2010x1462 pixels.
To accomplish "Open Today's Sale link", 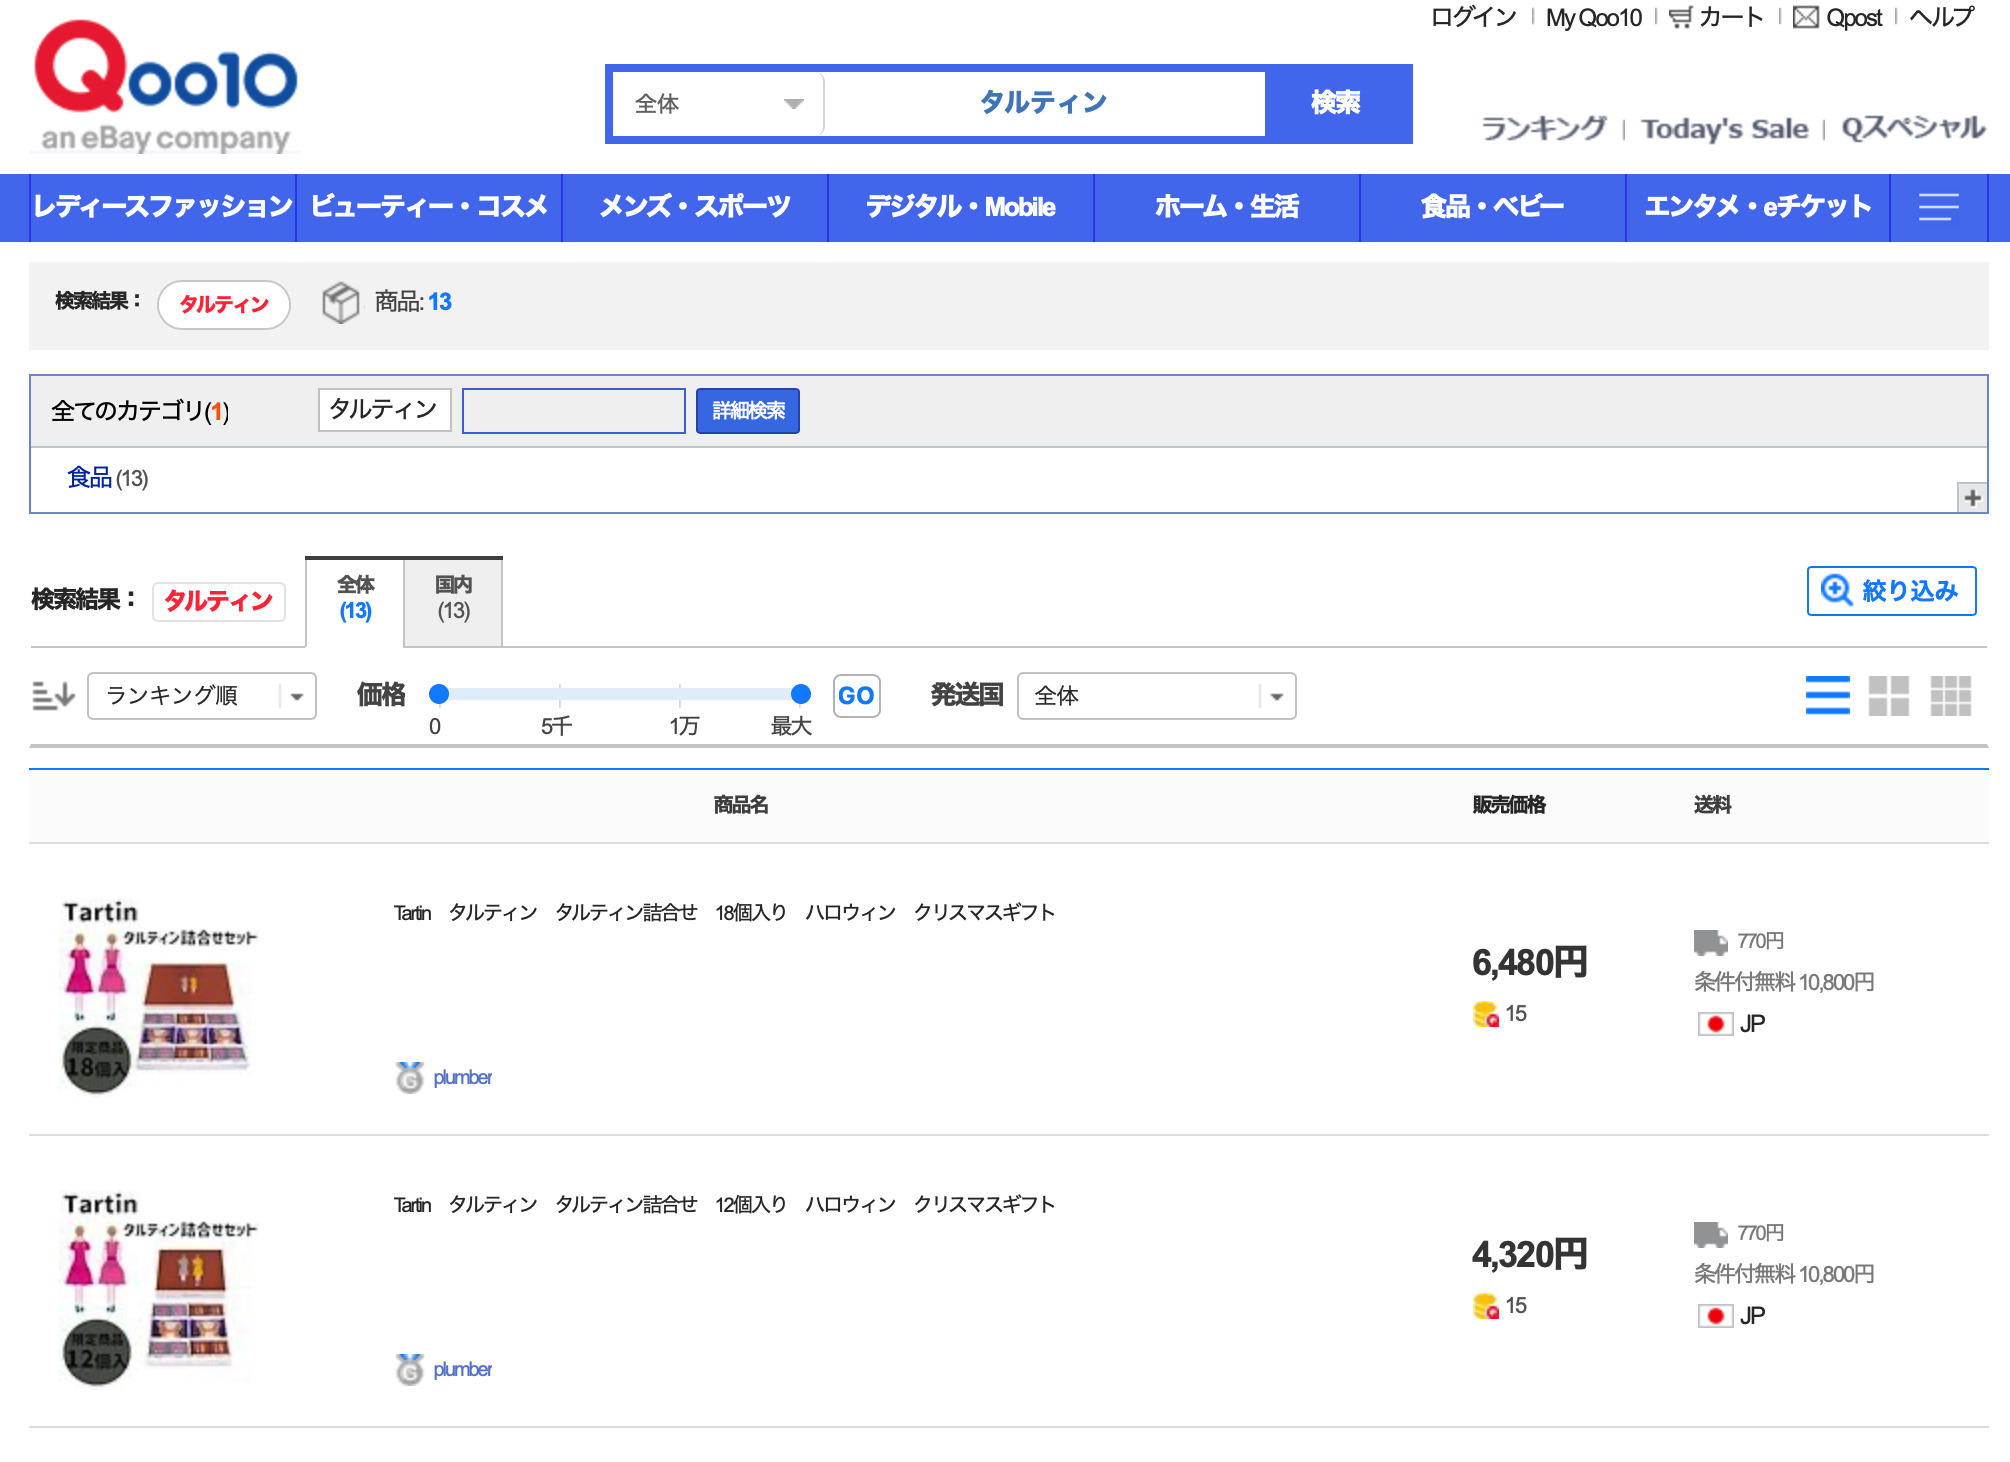I will tap(1725, 129).
